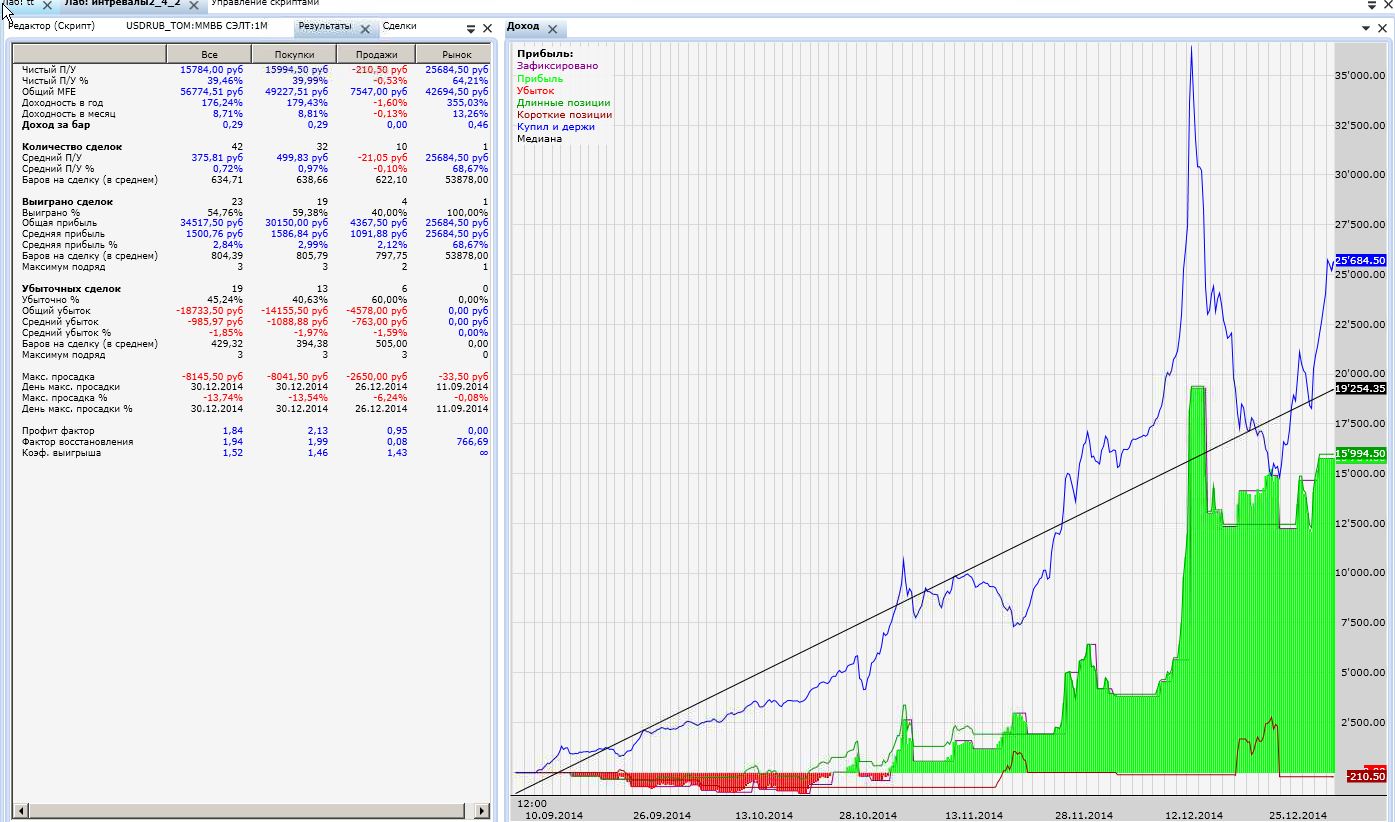Open Доход panel tab list dropdown arrow

point(1368,29)
